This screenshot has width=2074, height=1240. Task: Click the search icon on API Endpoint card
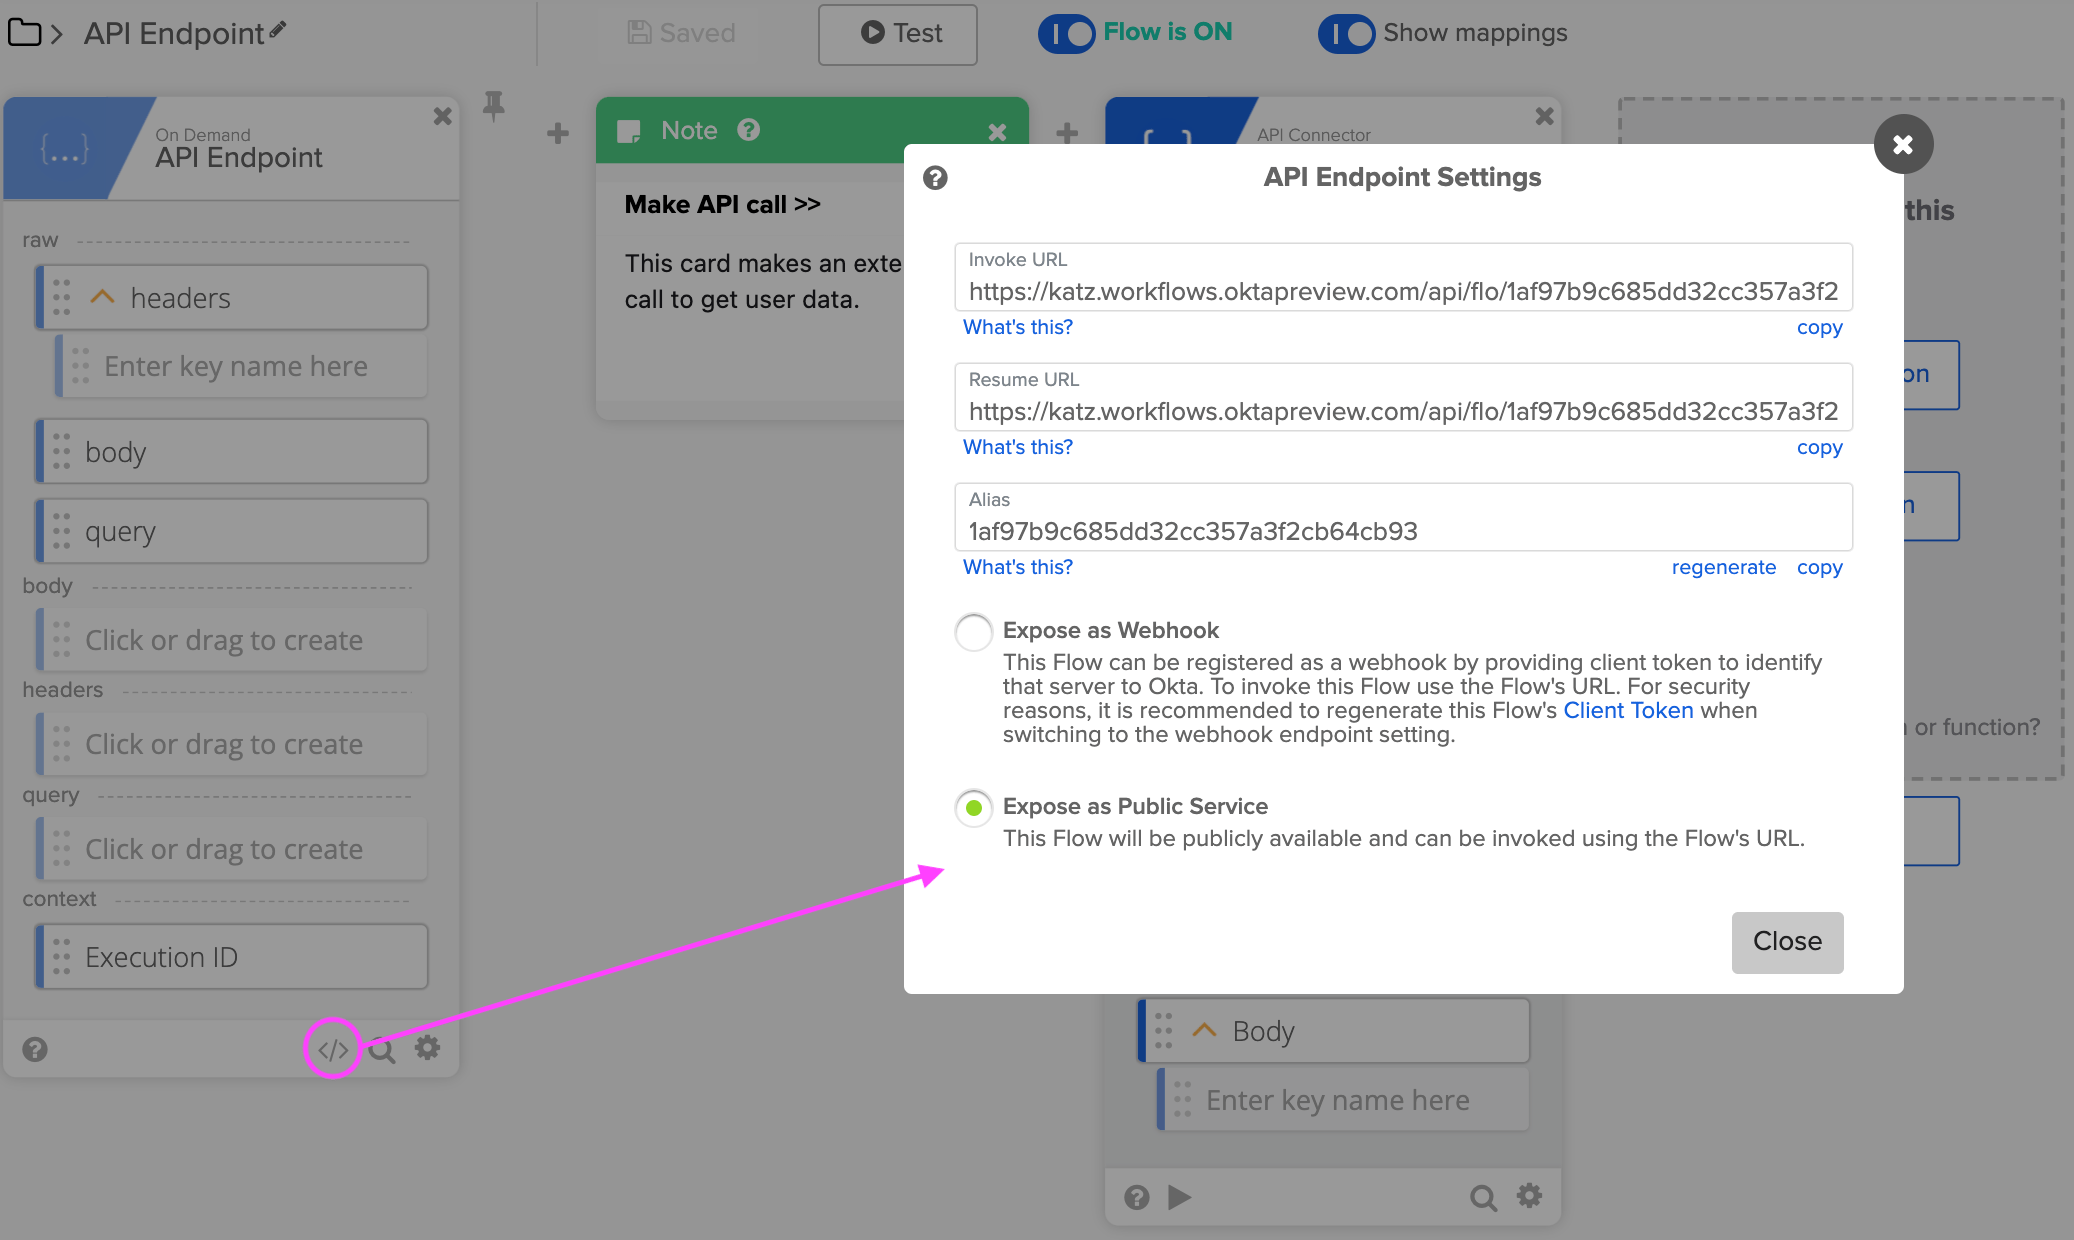tap(381, 1050)
